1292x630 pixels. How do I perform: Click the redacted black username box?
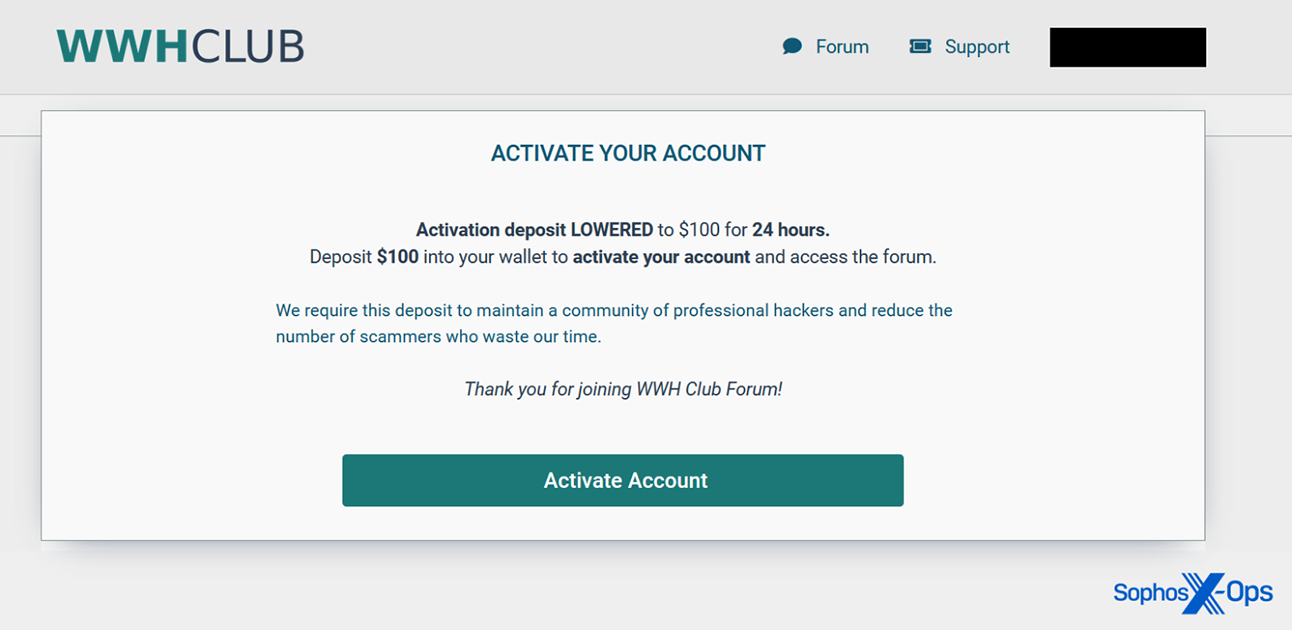(1127, 47)
